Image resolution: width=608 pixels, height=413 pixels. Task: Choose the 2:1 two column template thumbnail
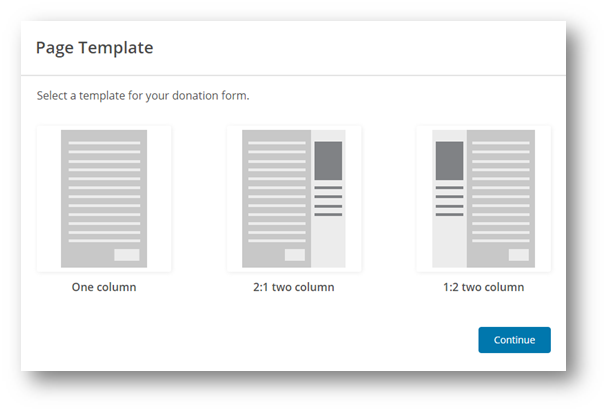(294, 199)
